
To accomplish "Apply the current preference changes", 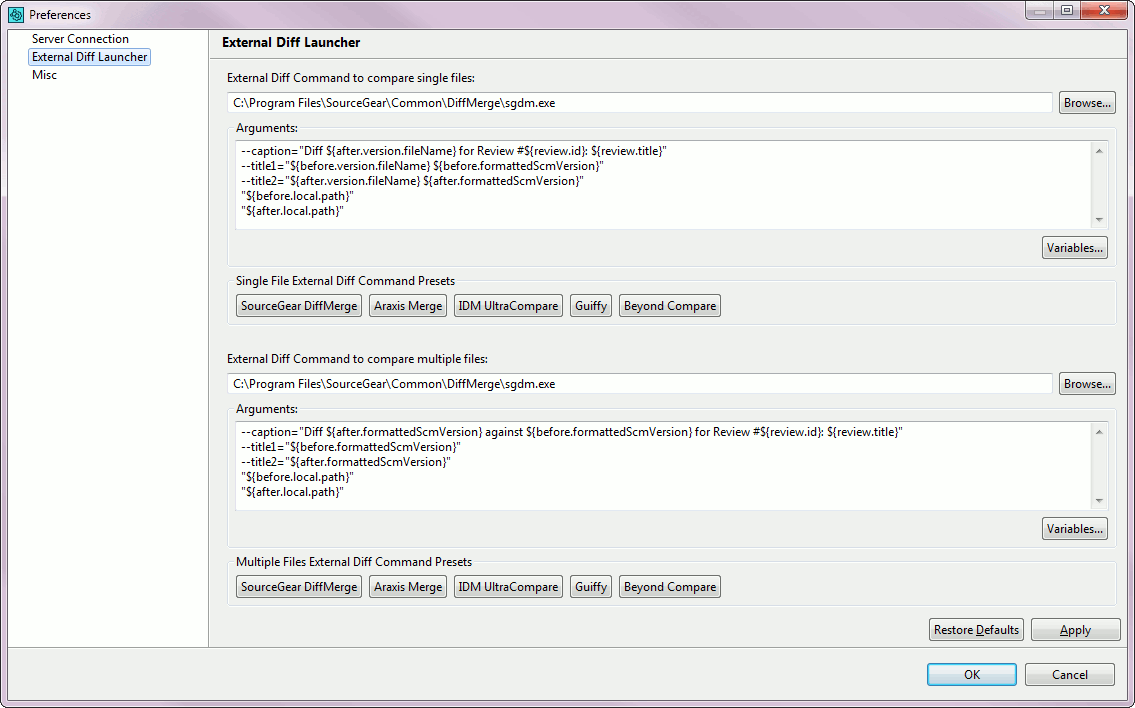I will point(1075,629).
